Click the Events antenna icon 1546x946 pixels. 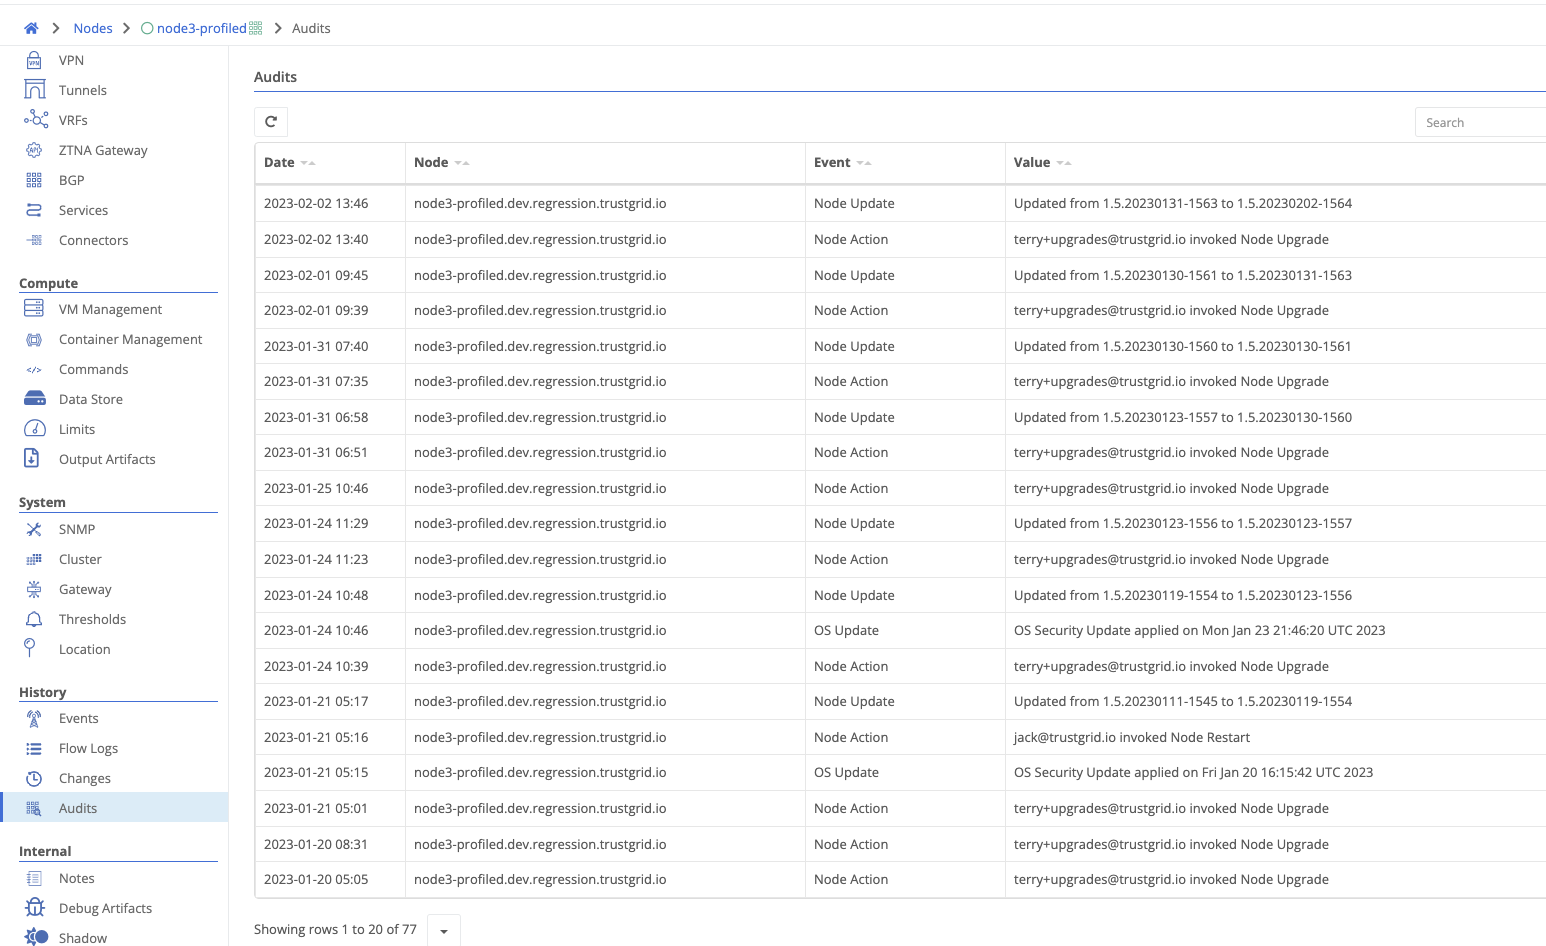tap(34, 718)
